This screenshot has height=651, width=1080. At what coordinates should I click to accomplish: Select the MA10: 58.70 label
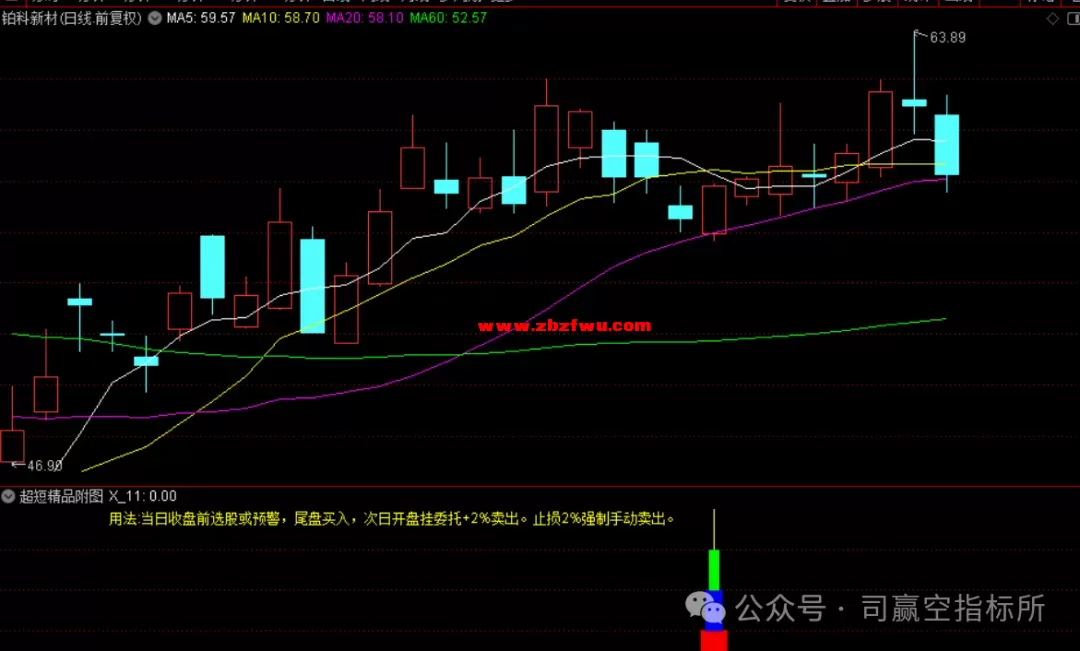pyautogui.click(x=281, y=18)
